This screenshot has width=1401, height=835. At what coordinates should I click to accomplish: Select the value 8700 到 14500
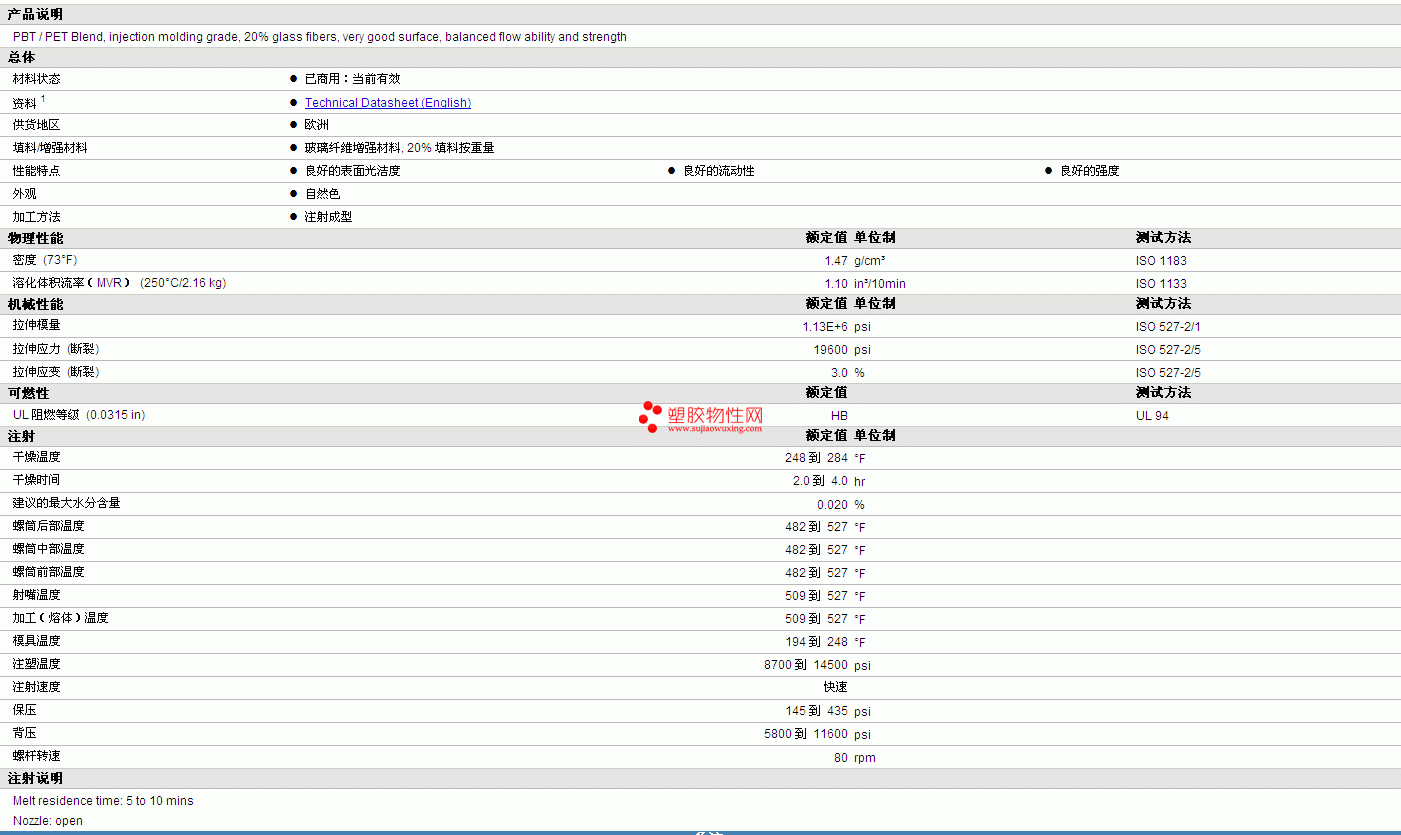tap(806, 665)
